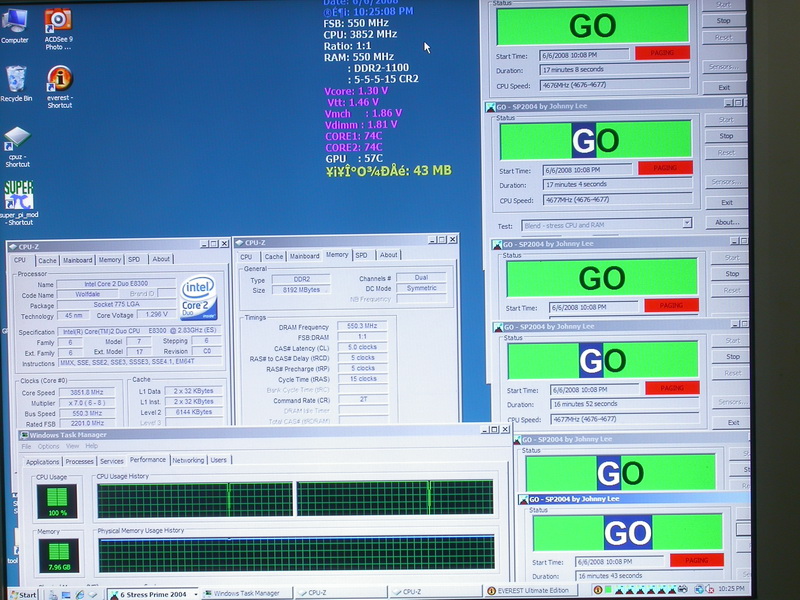Click the Intel Core 2 Duo logo in CPU-Z
This screenshot has width=800, height=600.
point(198,298)
